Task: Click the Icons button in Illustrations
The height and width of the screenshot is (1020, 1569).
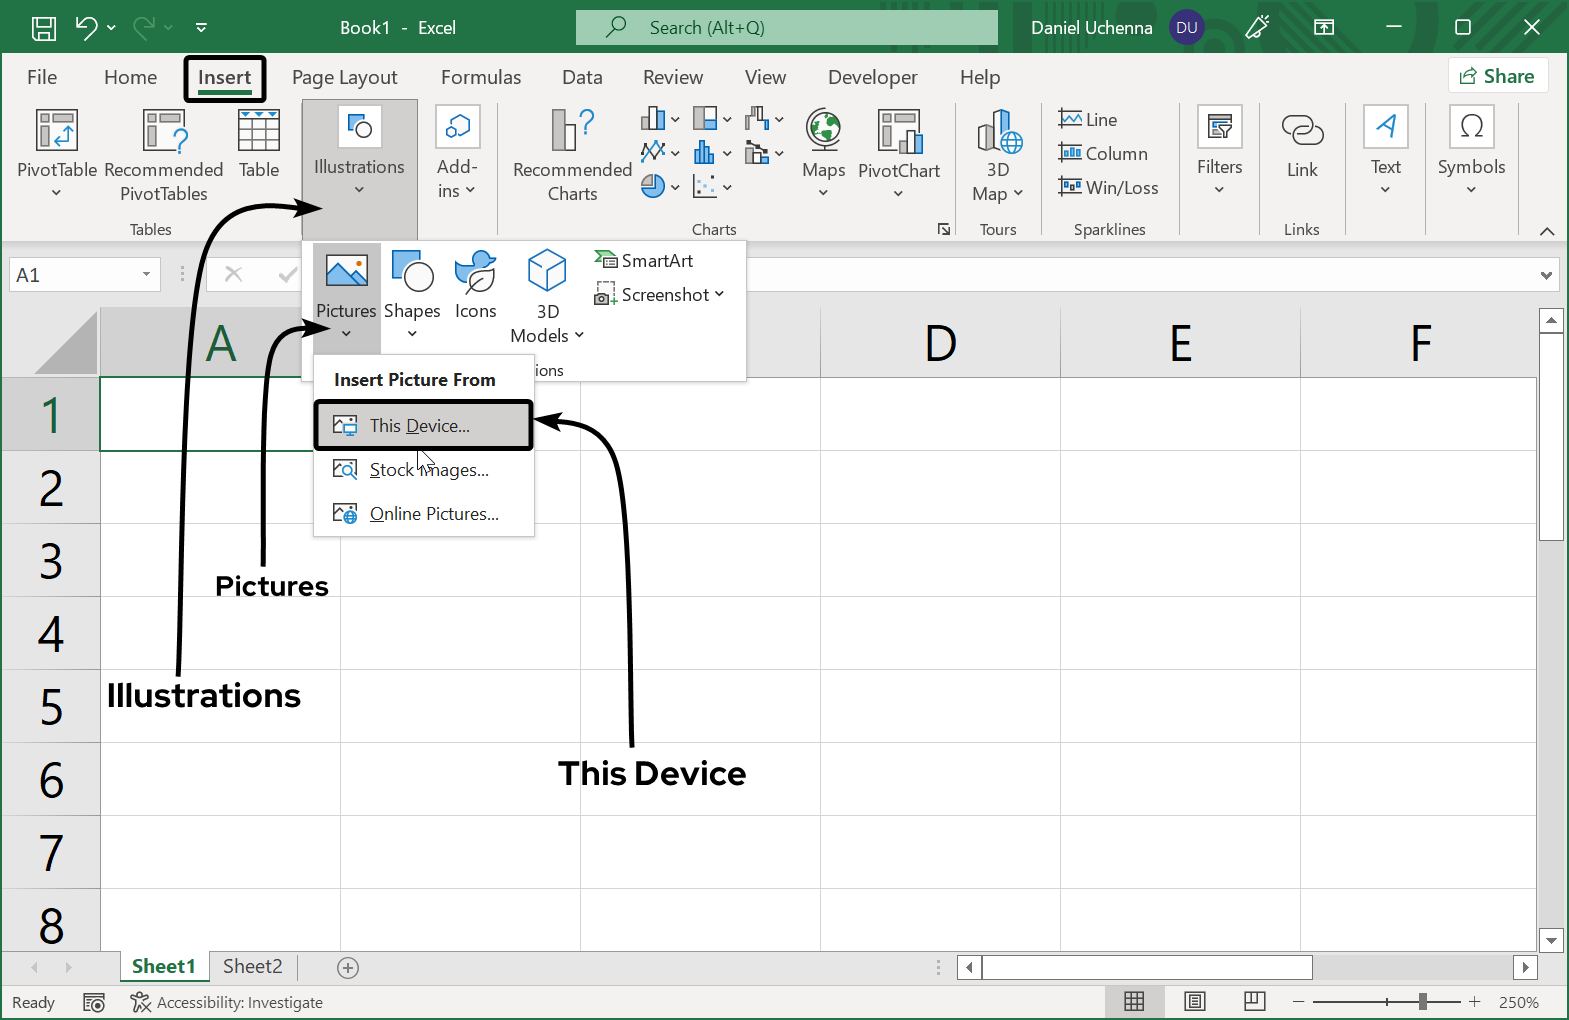Action: click(x=475, y=285)
